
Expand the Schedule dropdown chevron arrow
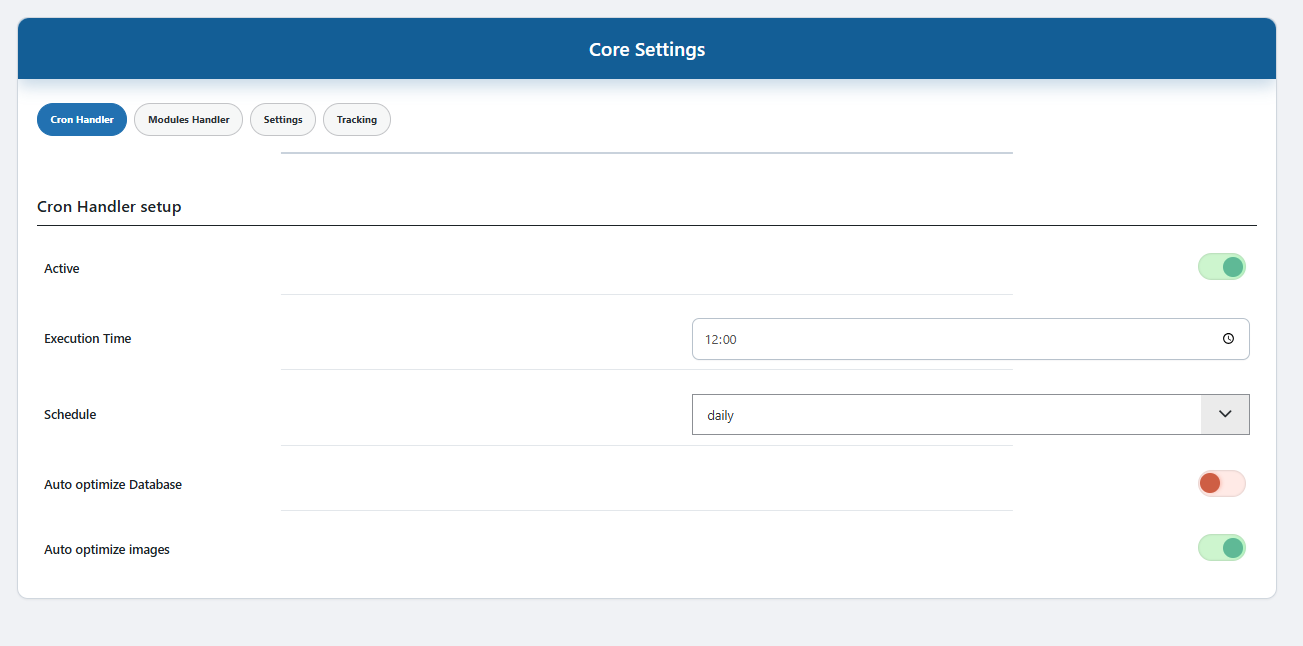click(1225, 414)
